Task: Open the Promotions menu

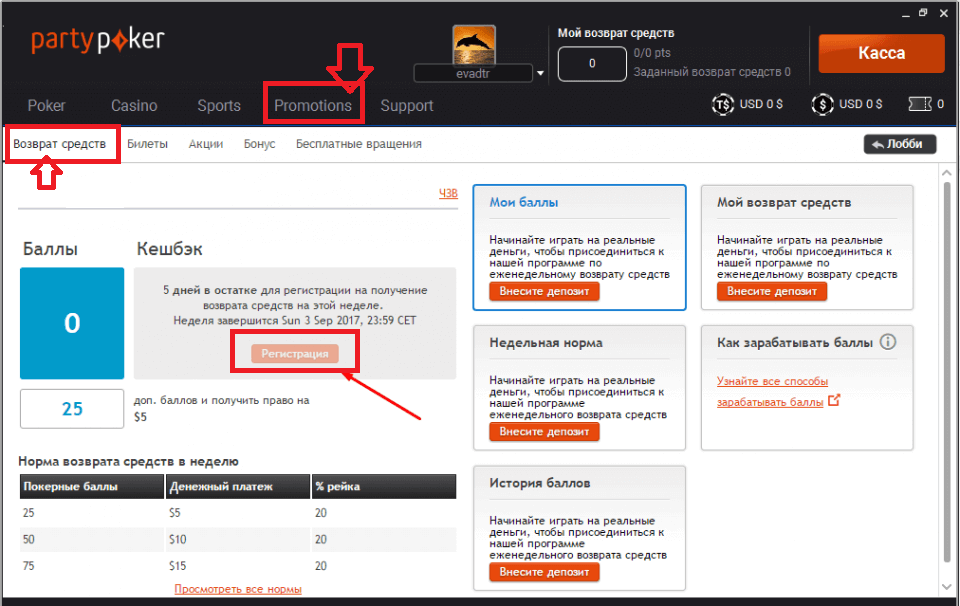Action: pos(313,105)
